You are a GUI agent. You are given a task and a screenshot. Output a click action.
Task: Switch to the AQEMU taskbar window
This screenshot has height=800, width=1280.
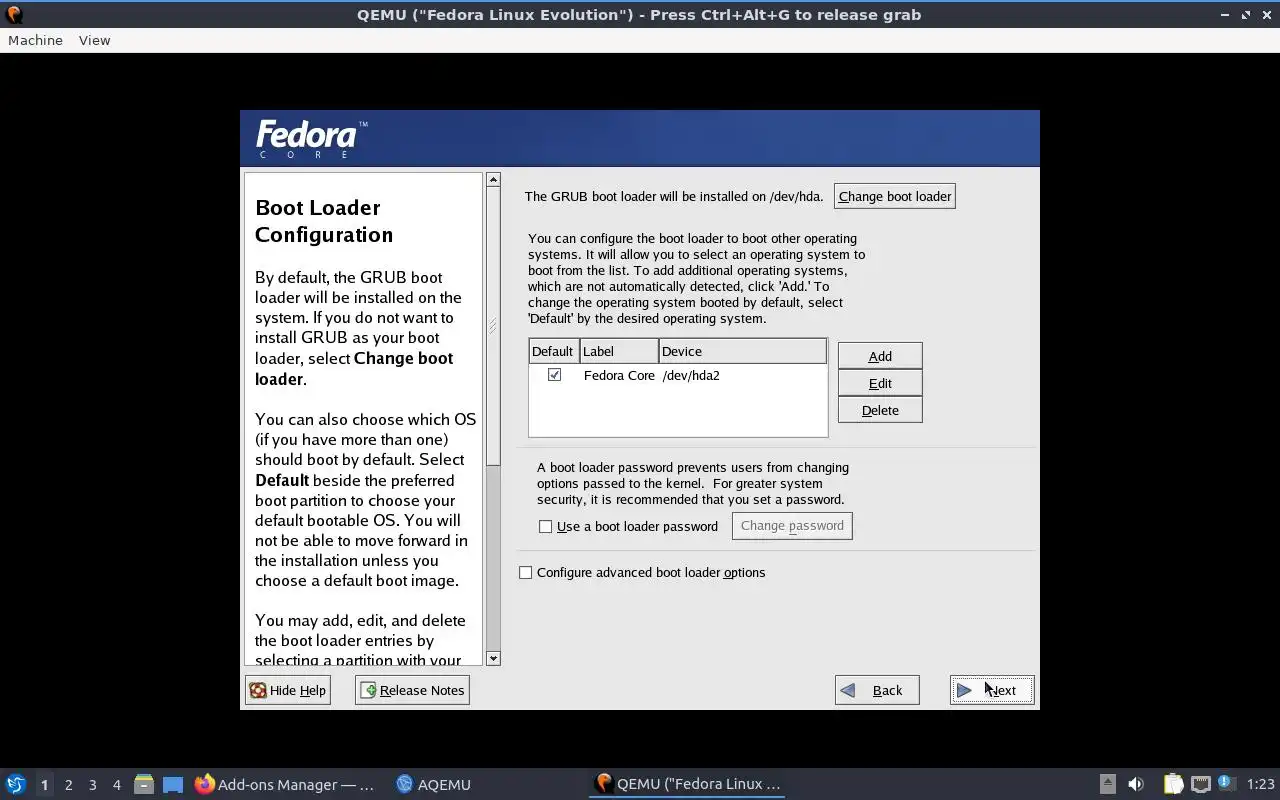(x=434, y=784)
